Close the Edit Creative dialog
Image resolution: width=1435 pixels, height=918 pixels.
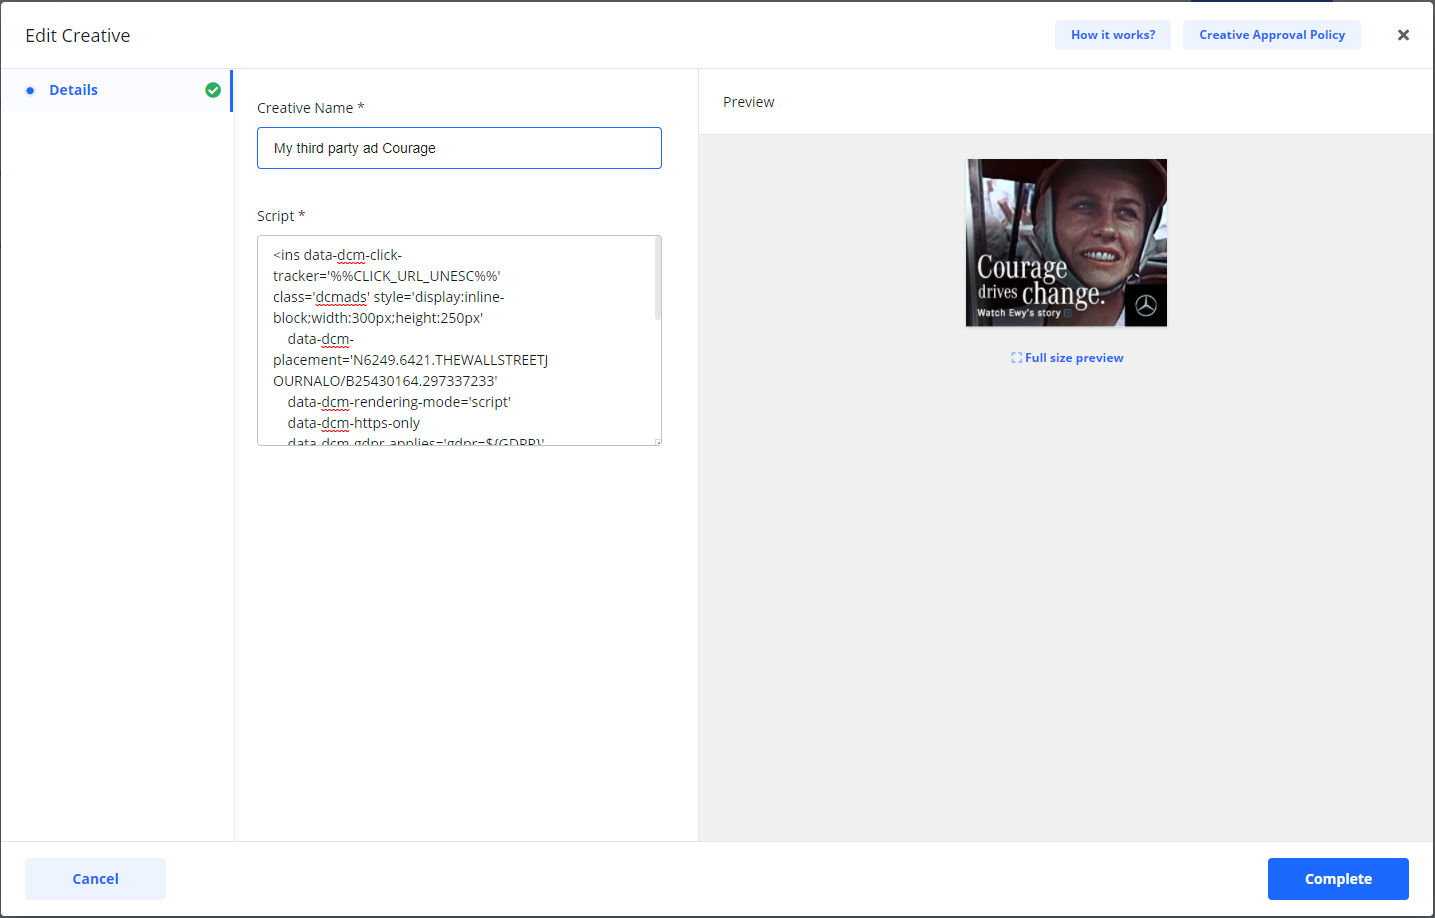(x=1403, y=35)
